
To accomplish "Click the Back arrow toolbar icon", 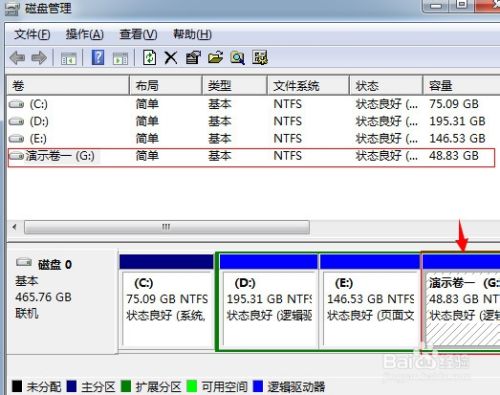I will [17, 58].
